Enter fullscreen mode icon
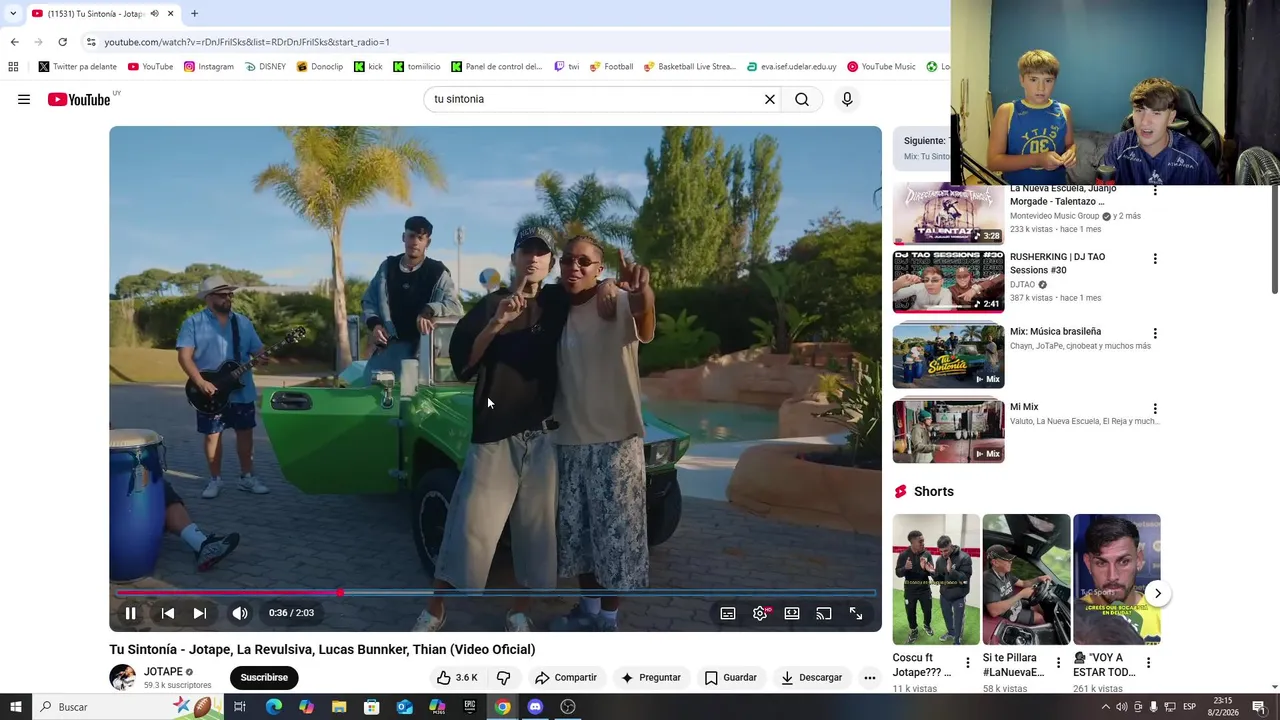The height and width of the screenshot is (720, 1280). pyautogui.click(x=856, y=613)
